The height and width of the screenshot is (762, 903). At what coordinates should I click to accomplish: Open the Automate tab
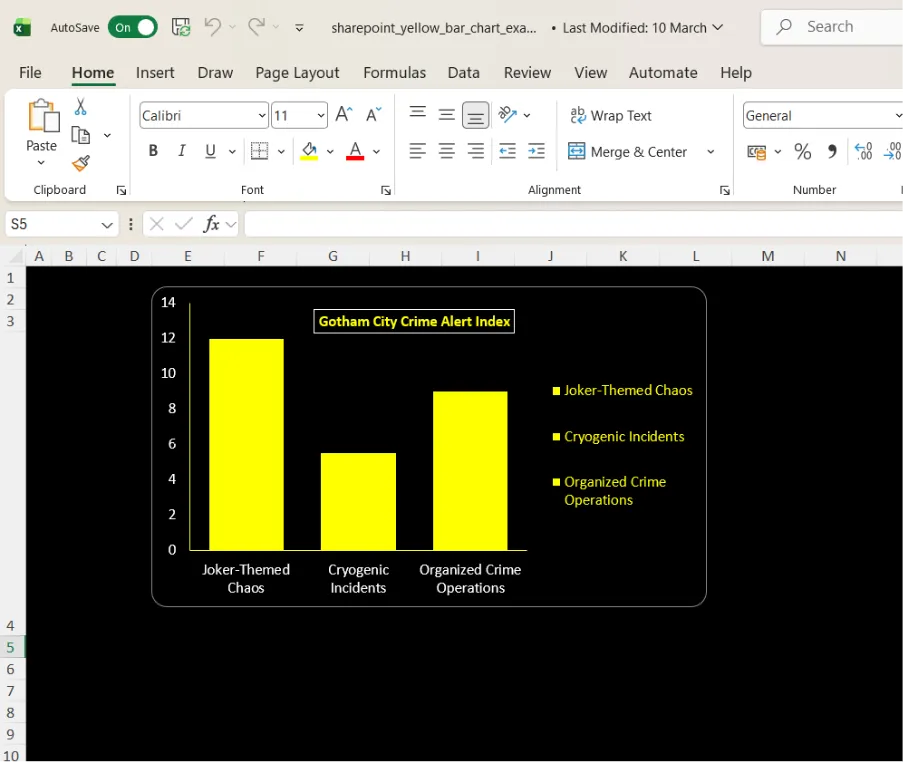point(663,73)
